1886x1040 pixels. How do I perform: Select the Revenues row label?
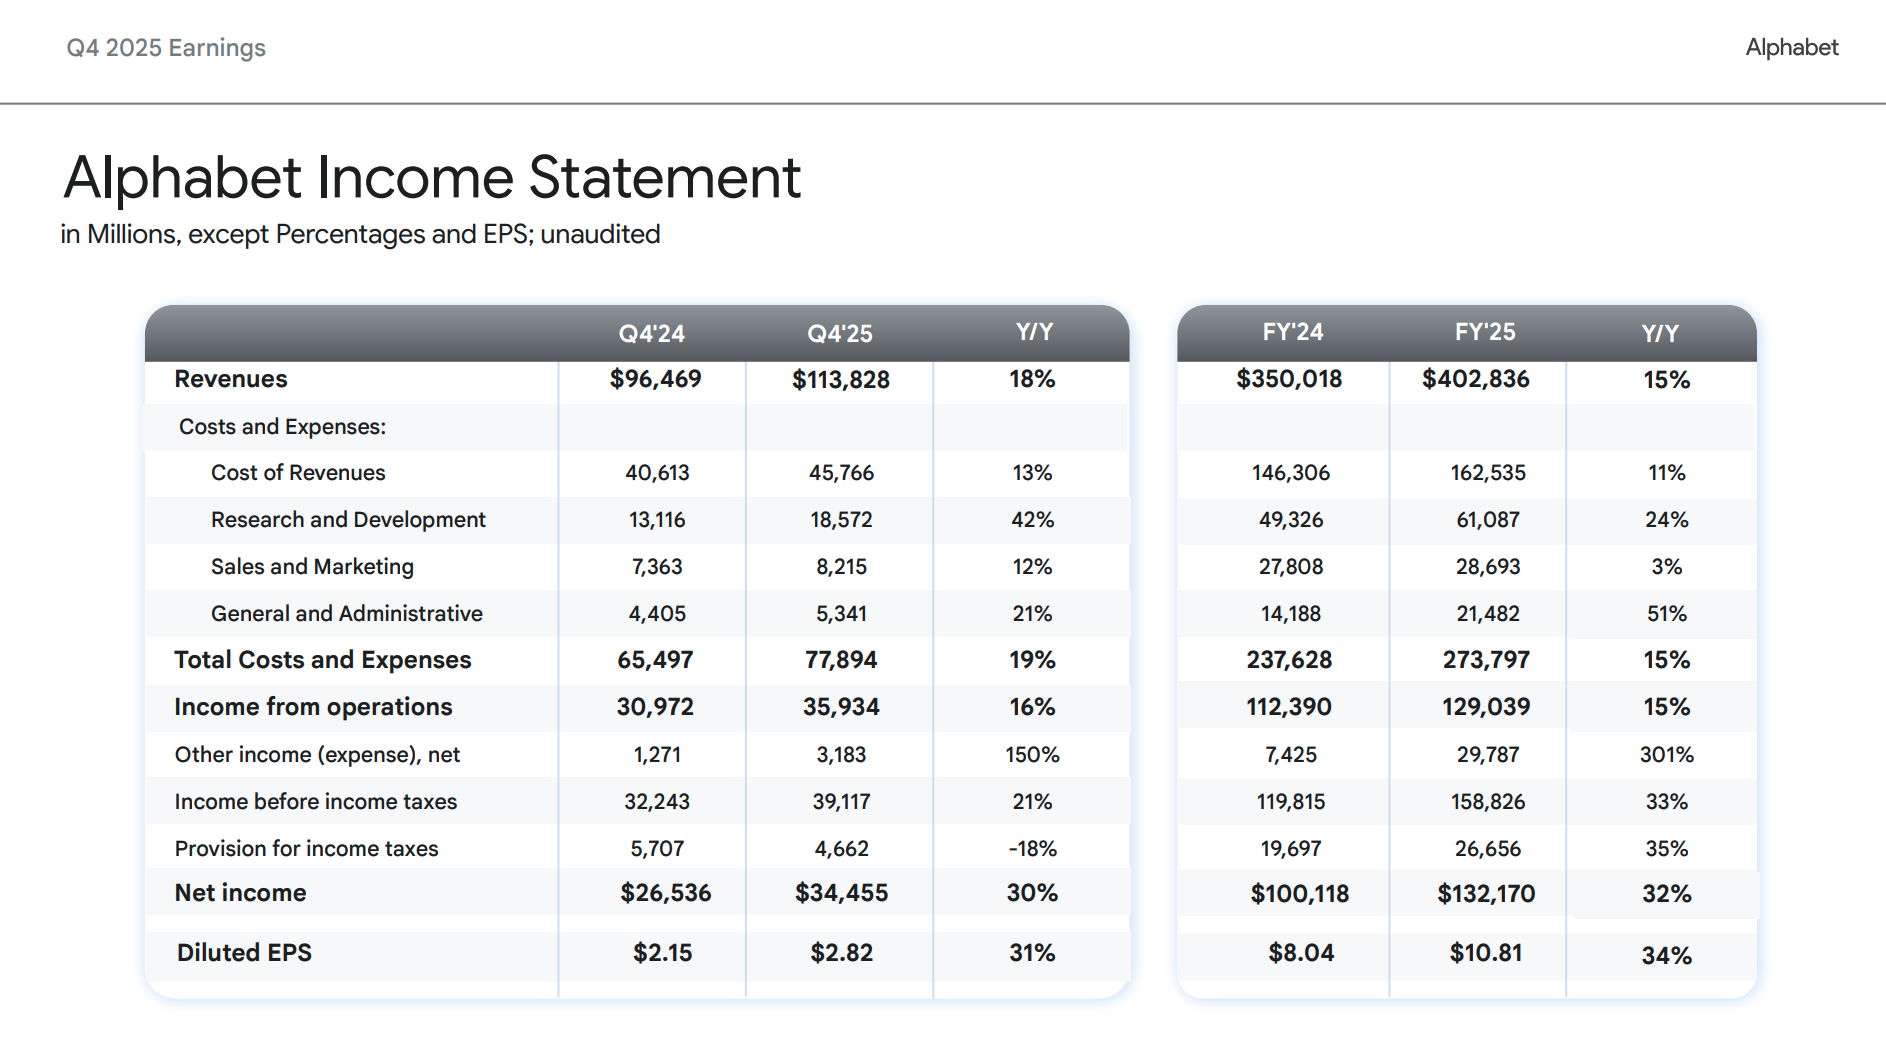click(231, 379)
